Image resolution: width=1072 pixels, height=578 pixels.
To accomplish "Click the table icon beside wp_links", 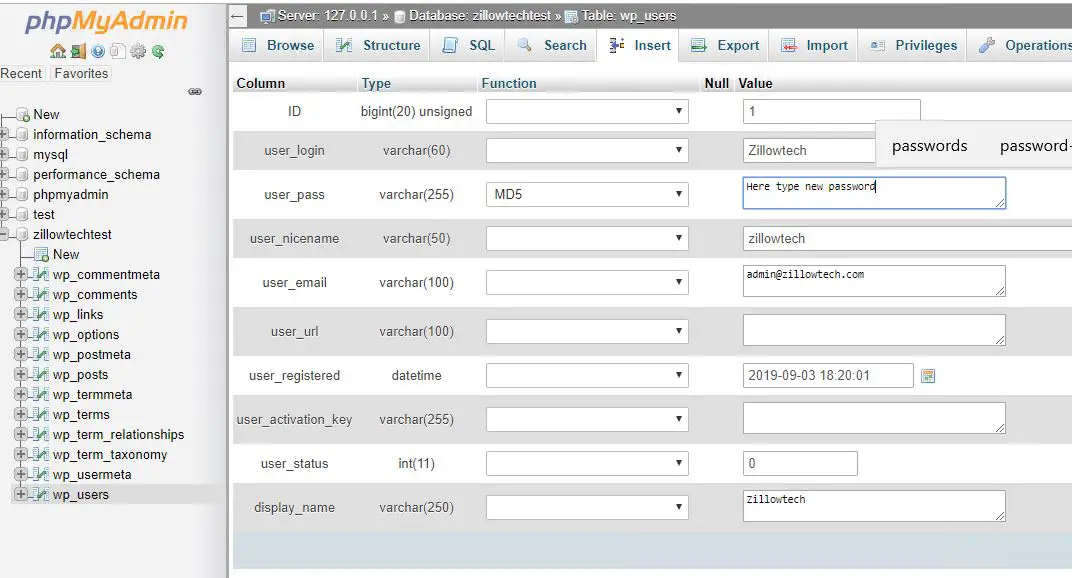I will [x=40, y=314].
